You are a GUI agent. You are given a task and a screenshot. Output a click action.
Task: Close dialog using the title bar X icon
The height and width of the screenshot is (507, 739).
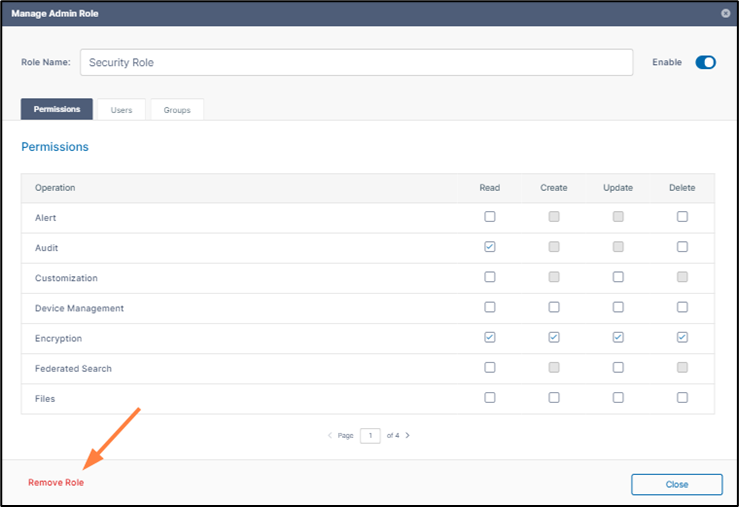coord(725,13)
